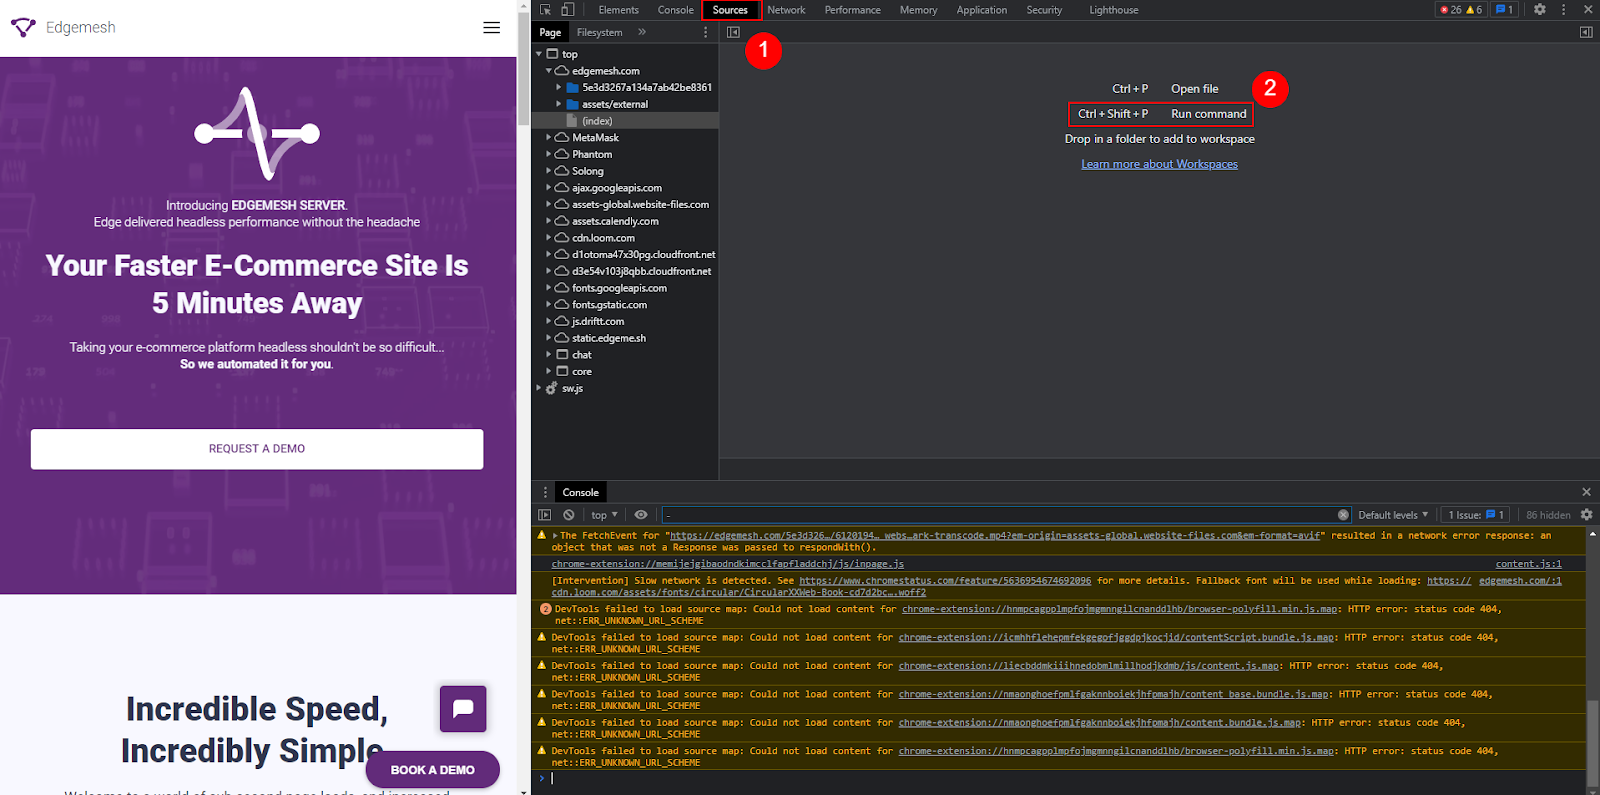Open the chromestatus.com feature link
1600x795 pixels.
(945, 580)
